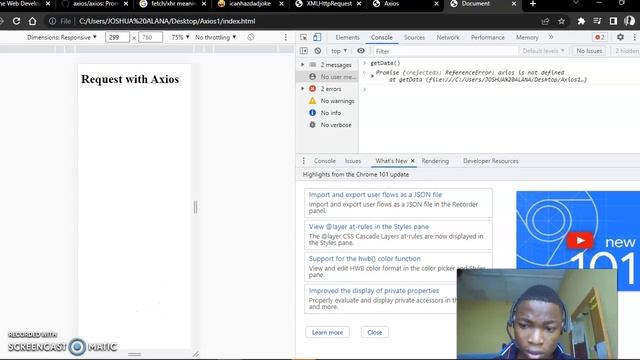The image size is (640, 360).
Task: Activate inspect element picker
Action: (x=303, y=37)
